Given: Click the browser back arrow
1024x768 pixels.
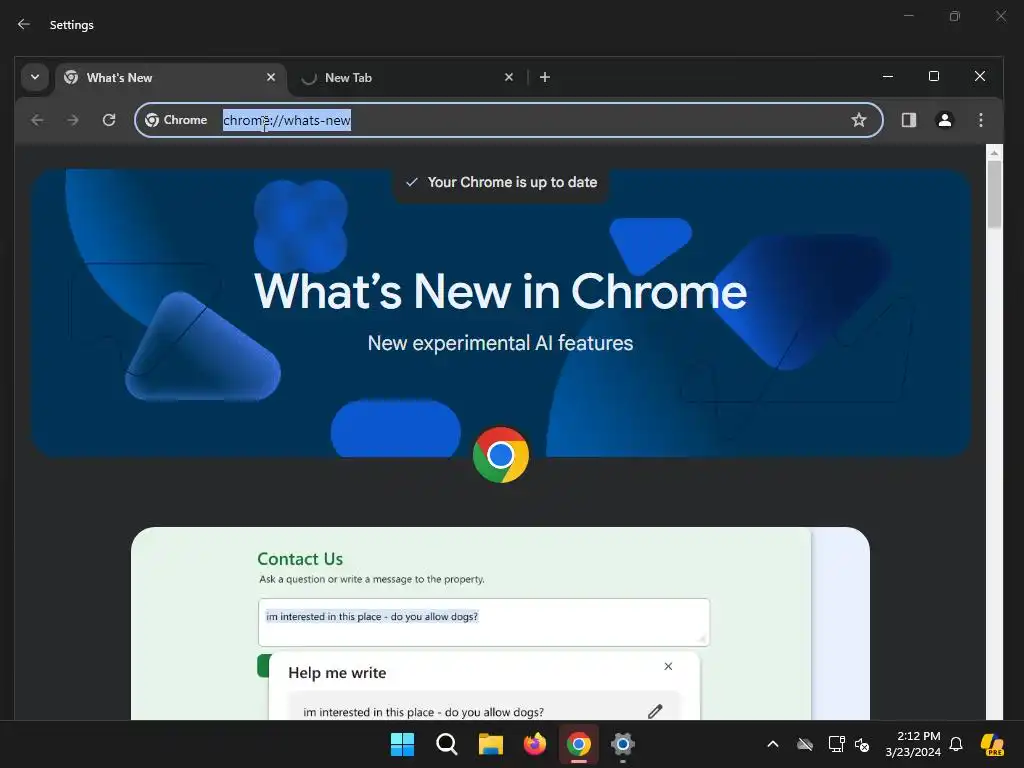Looking at the screenshot, I should (x=37, y=120).
